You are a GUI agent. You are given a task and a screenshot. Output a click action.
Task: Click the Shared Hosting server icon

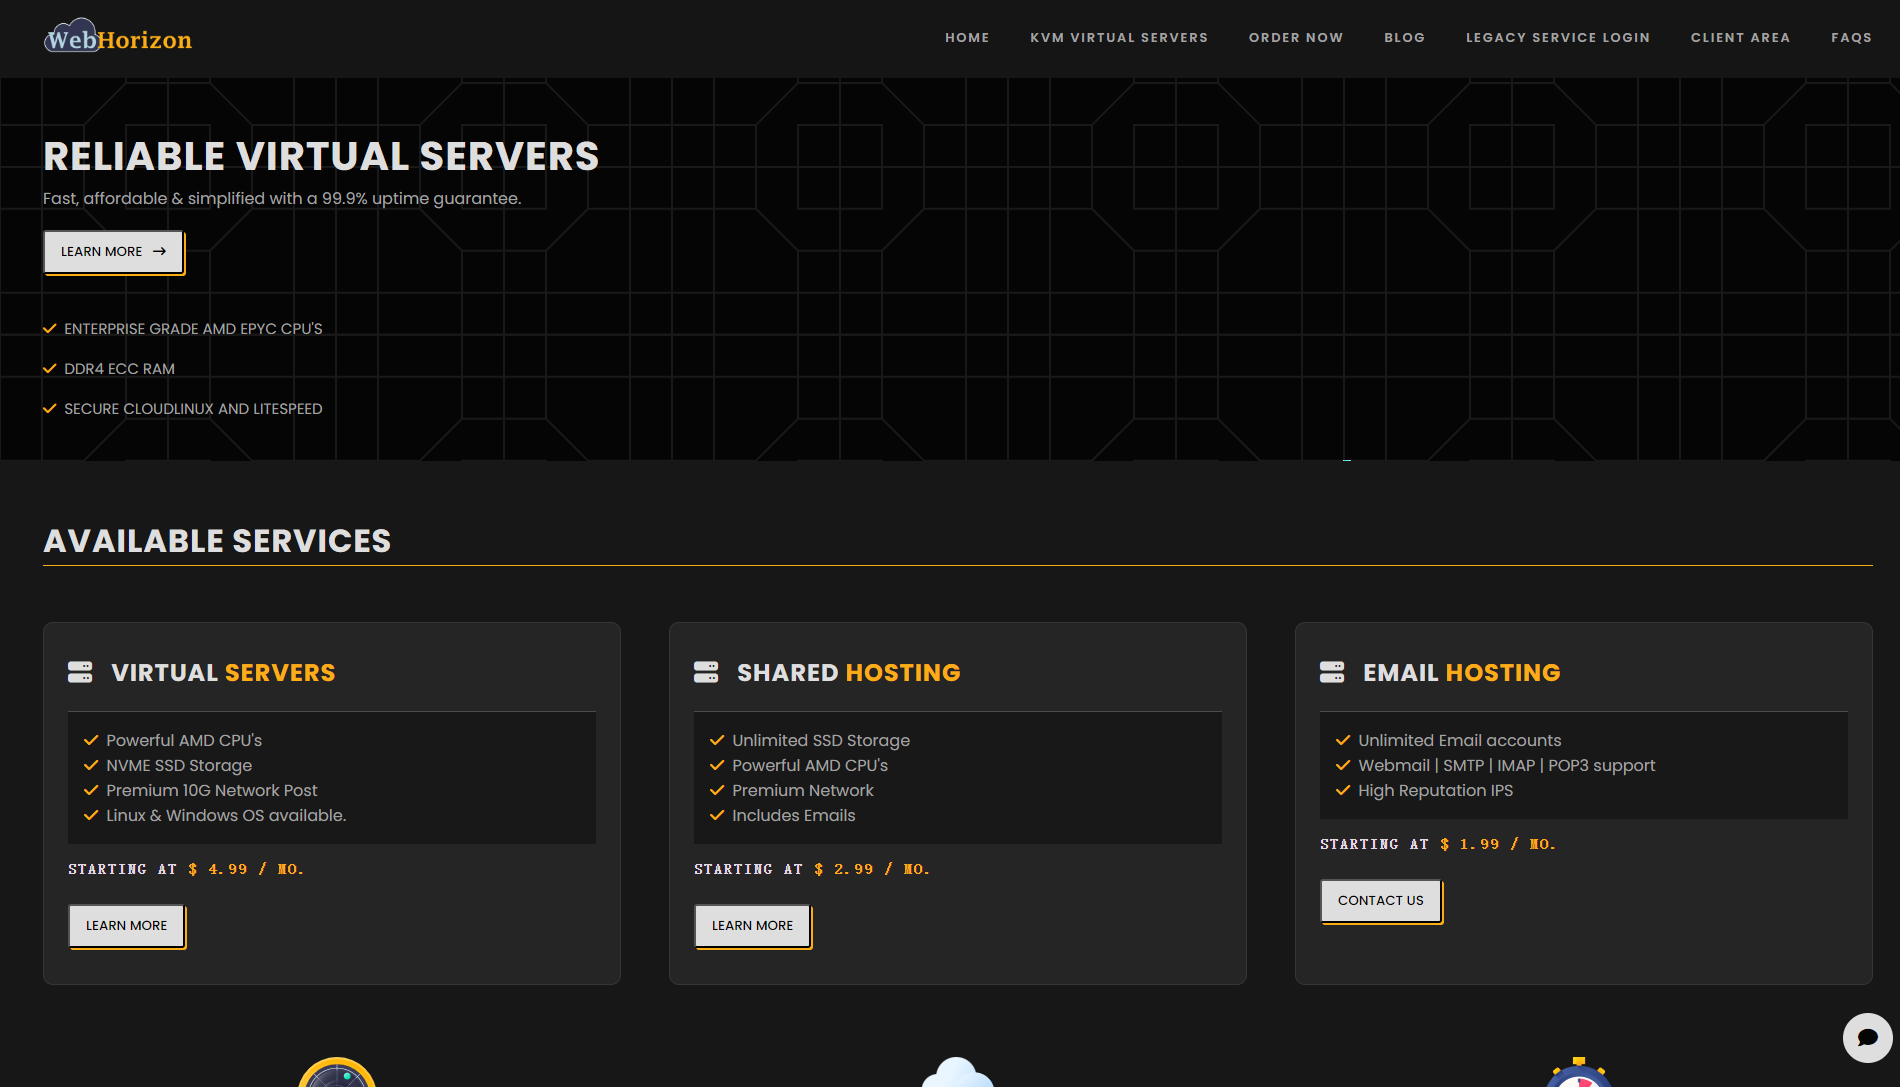pyautogui.click(x=706, y=672)
